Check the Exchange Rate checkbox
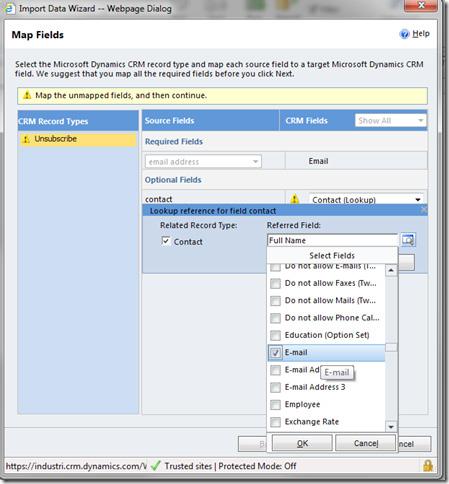449x484 pixels. 275,422
